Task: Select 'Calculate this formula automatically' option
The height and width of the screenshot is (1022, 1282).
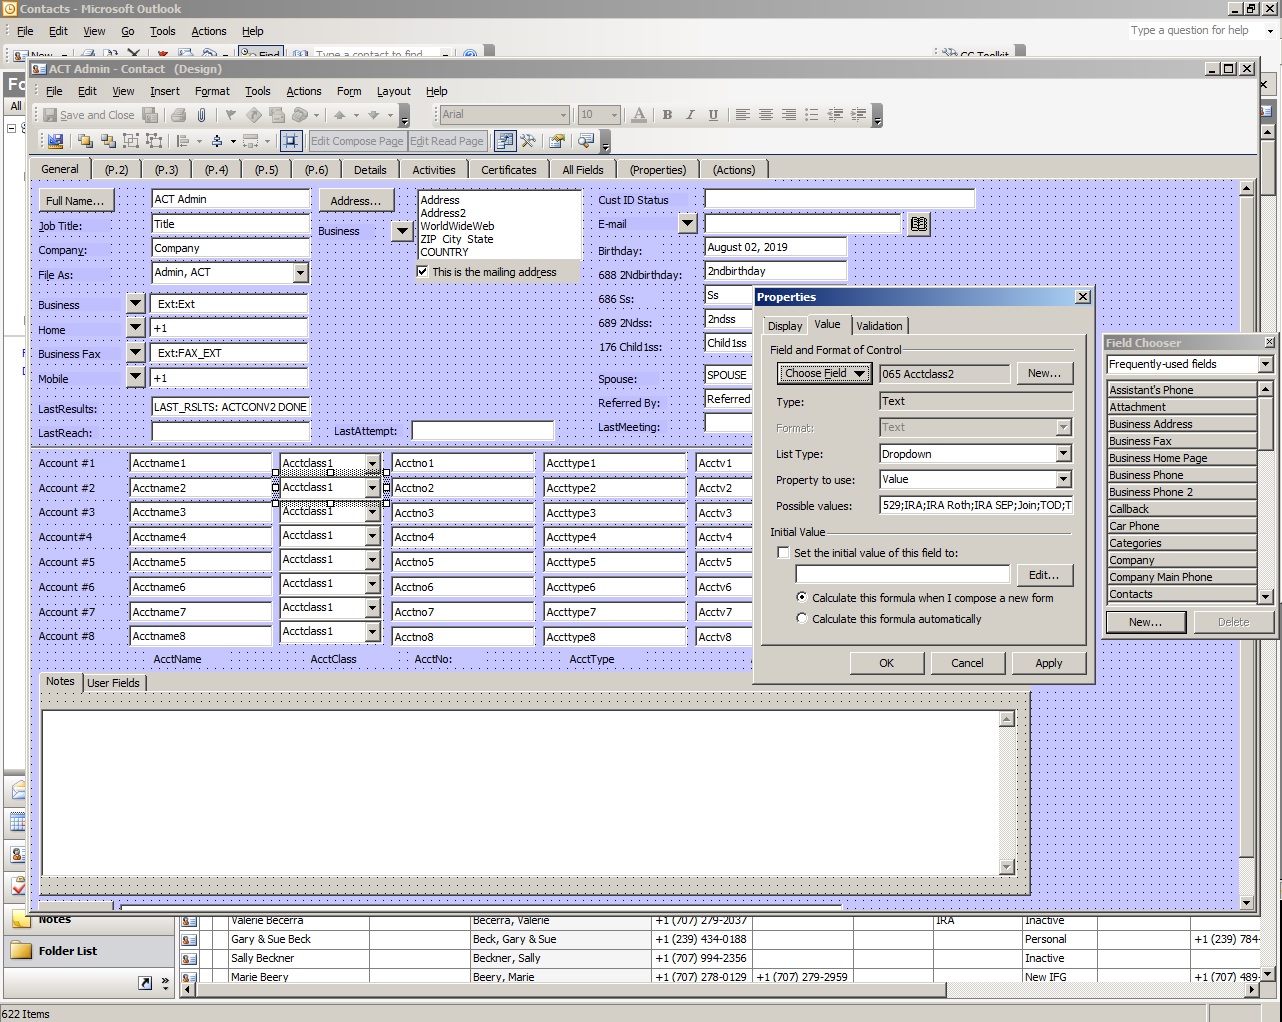Action: 802,618
